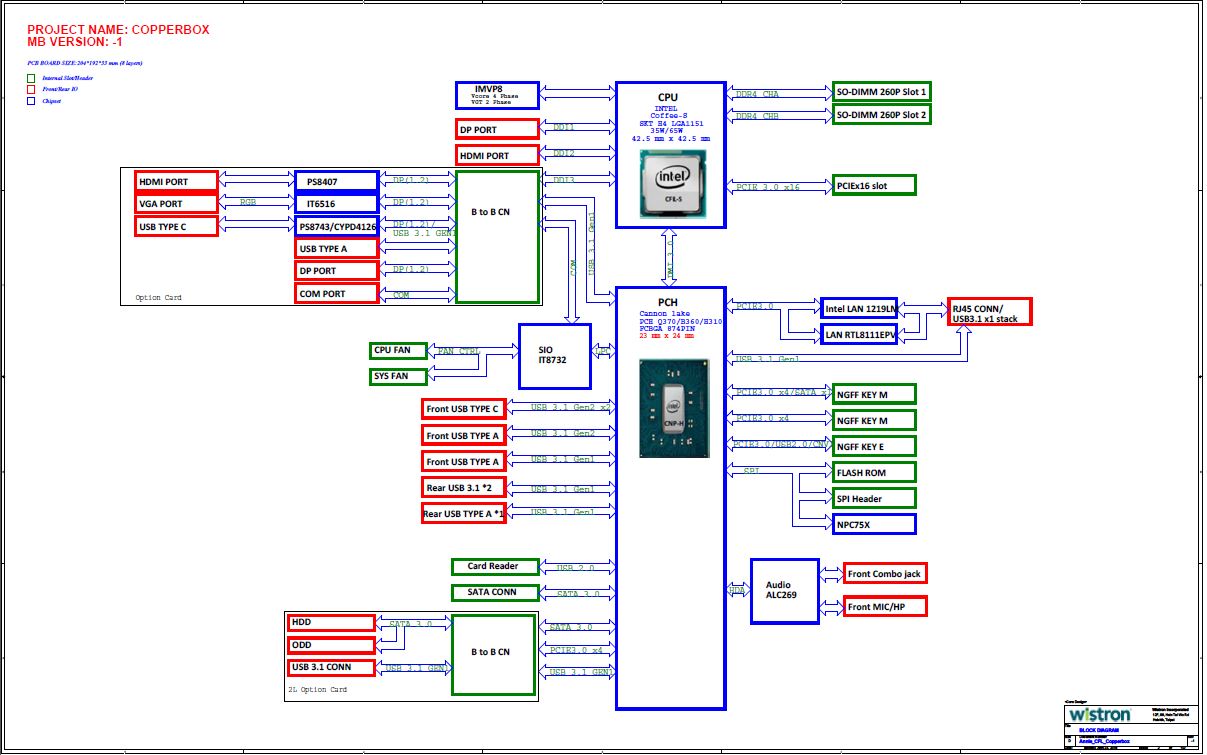Click the SYS FAN block
The image size is (1207, 755).
[398, 376]
